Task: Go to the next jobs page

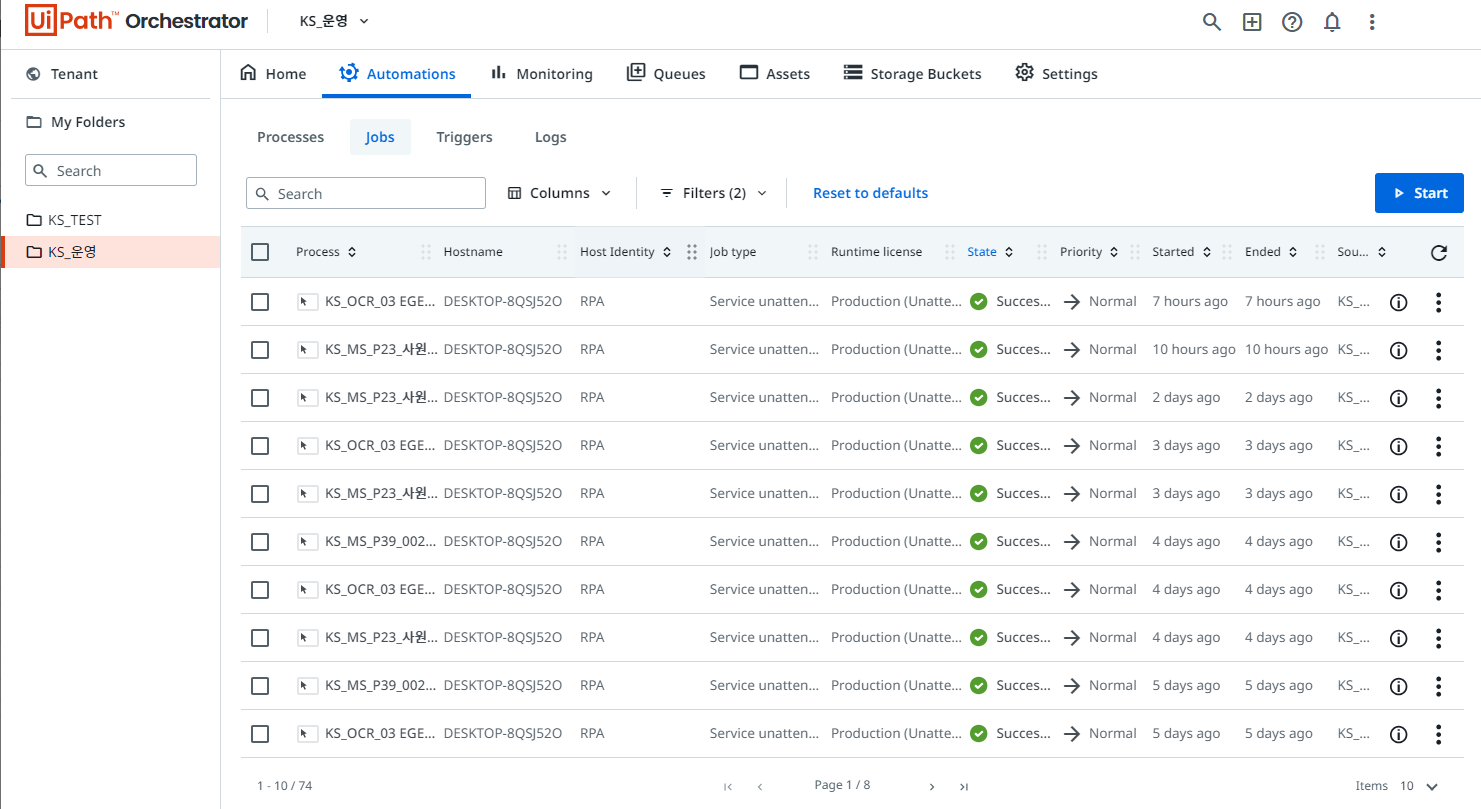Action: [x=931, y=787]
